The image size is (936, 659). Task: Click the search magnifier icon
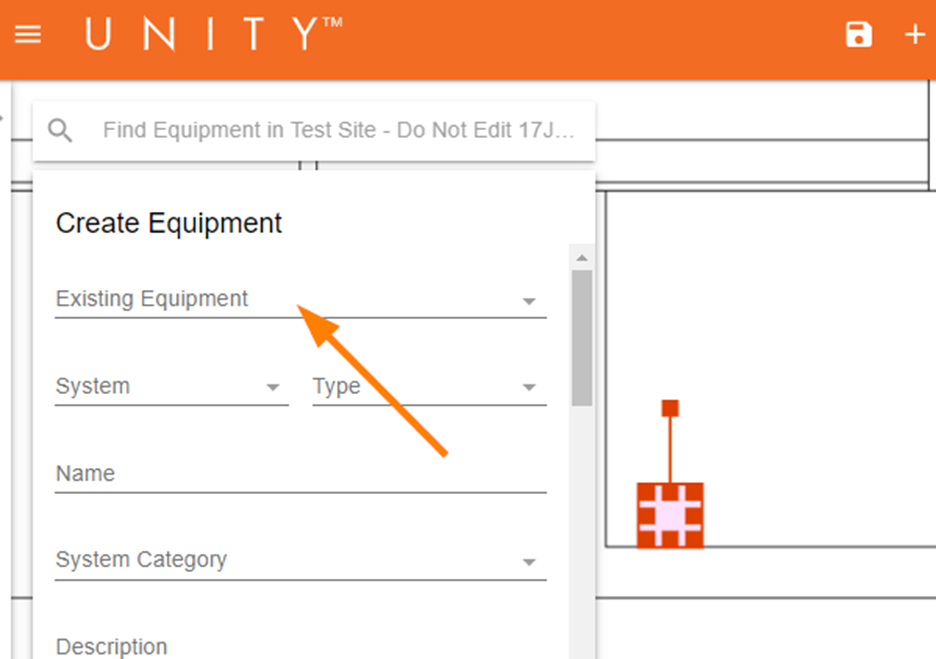coord(60,130)
